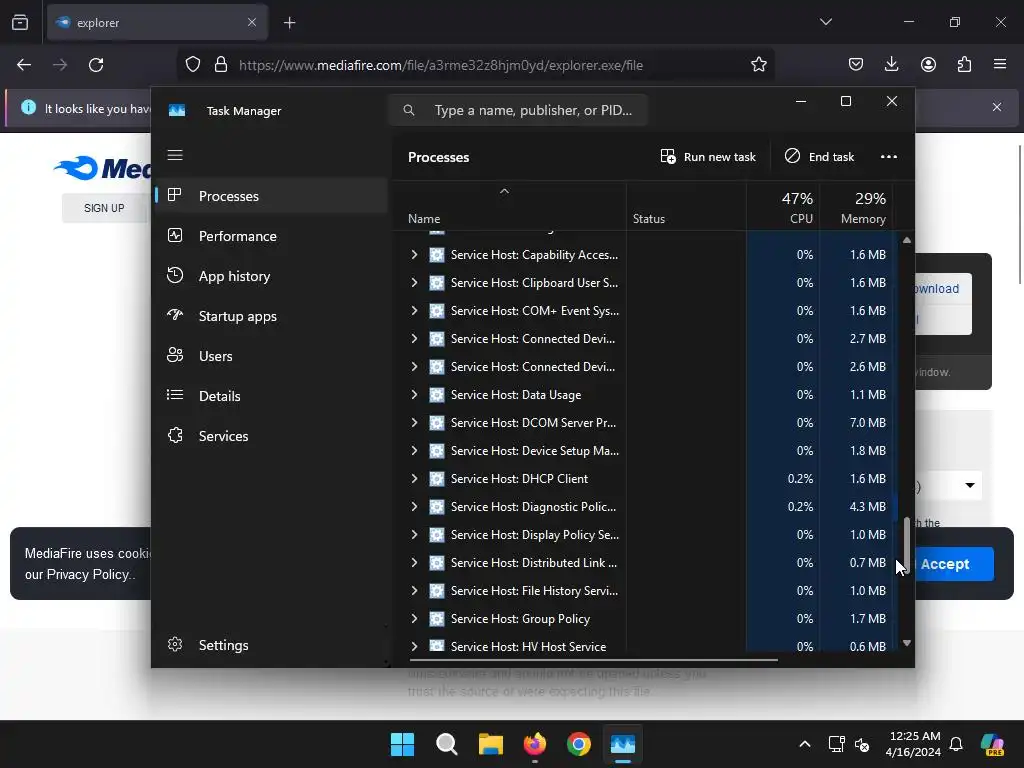Click scrollbar up arrow in process list
This screenshot has height=768, width=1024.
(906, 240)
